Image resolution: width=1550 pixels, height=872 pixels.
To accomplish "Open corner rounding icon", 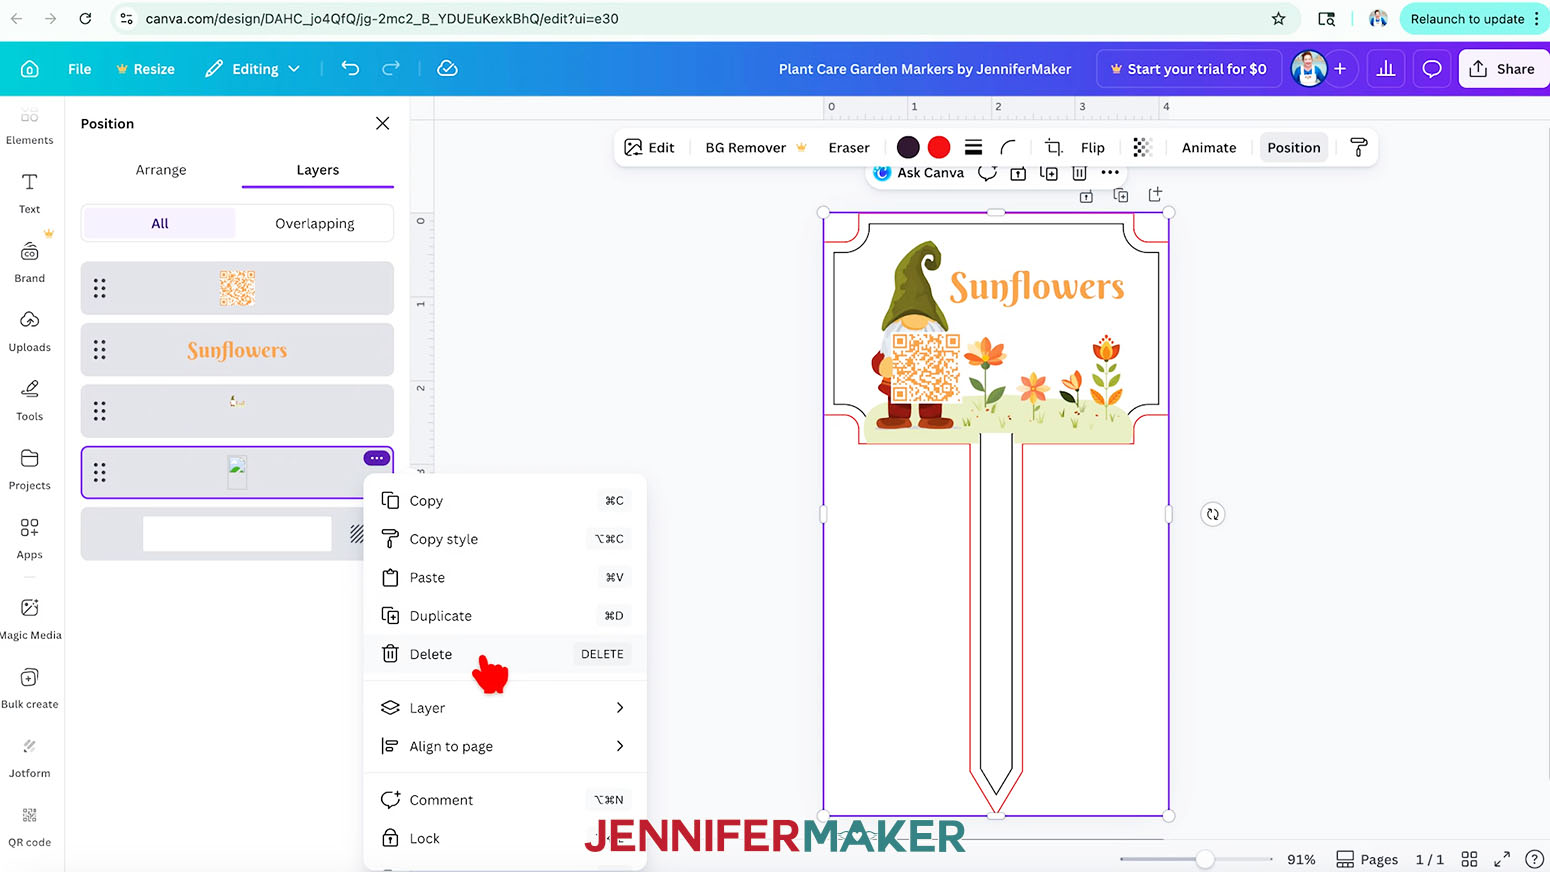I will pyautogui.click(x=1008, y=147).
